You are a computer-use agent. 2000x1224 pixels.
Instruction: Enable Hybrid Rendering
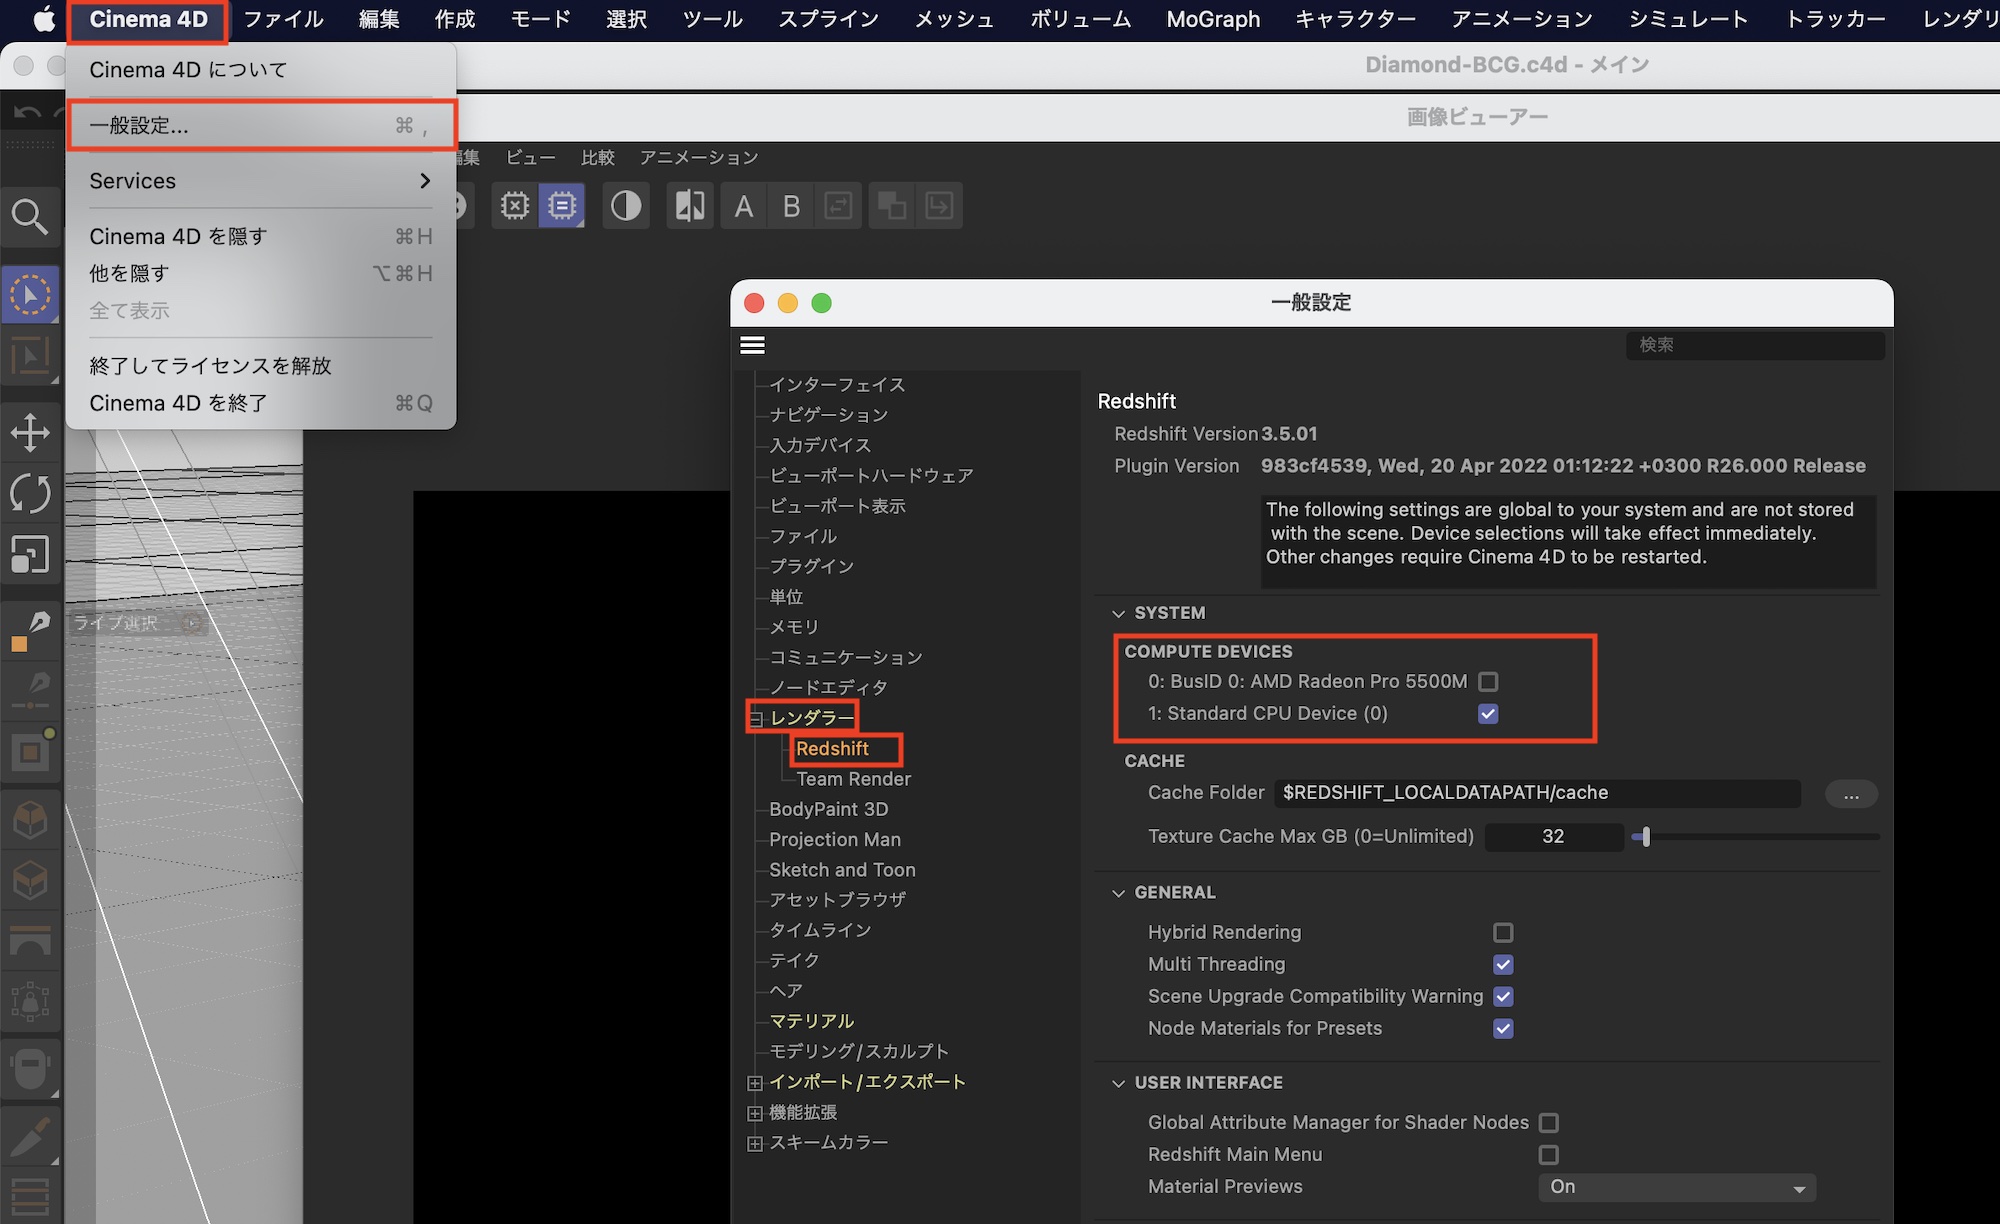1504,932
